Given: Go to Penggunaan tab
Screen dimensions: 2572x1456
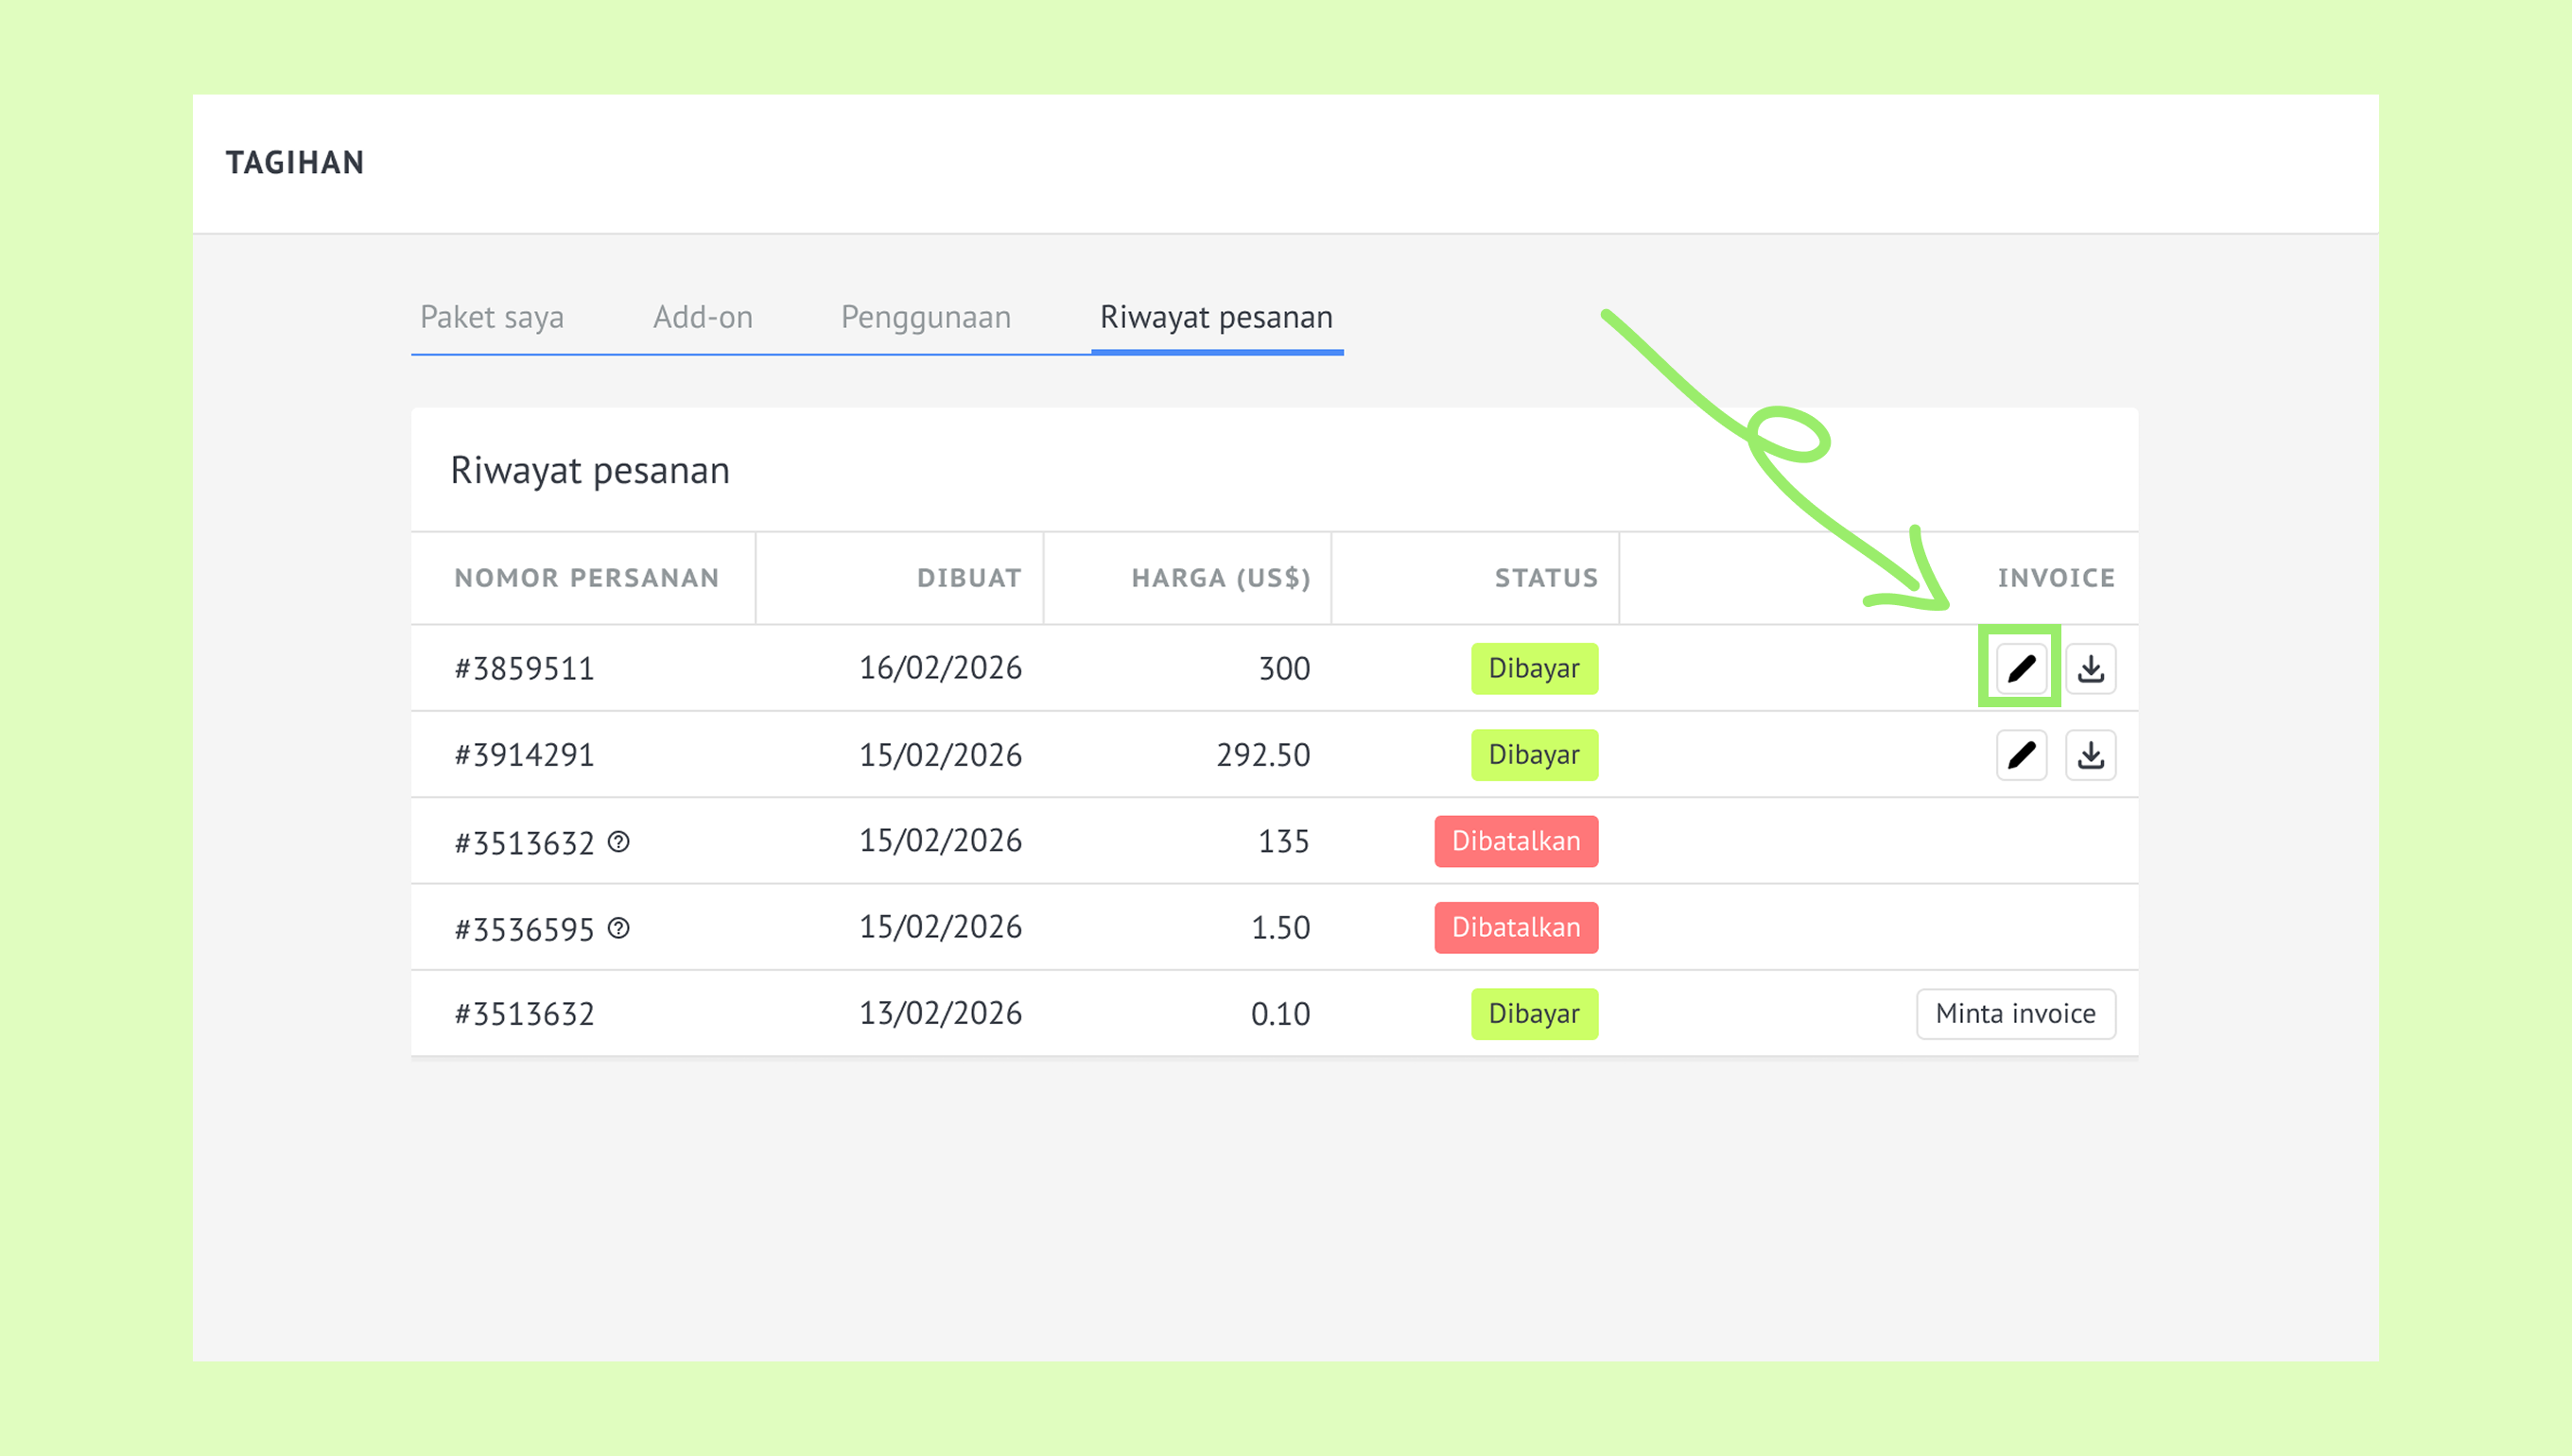Looking at the screenshot, I should [926, 317].
